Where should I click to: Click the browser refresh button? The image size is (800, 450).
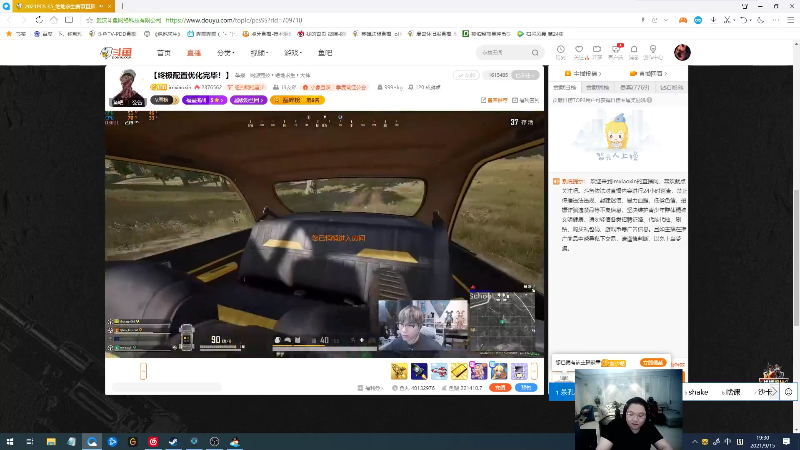pyautogui.click(x=39, y=20)
